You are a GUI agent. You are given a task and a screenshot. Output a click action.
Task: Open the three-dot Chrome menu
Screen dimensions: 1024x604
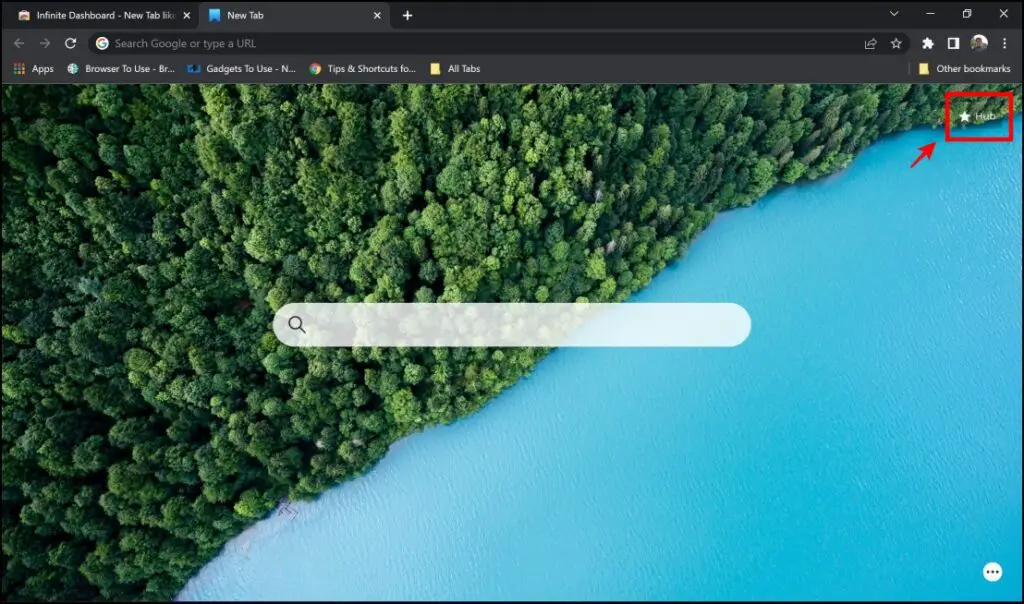[x=1004, y=43]
